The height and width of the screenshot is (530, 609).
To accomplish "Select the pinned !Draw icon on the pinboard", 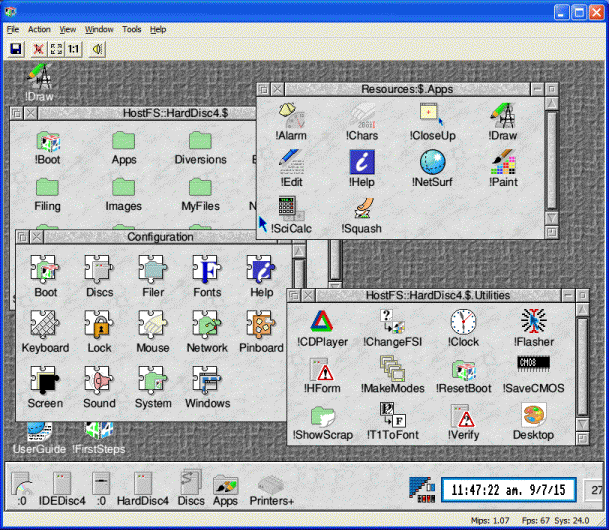I will tap(39, 82).
